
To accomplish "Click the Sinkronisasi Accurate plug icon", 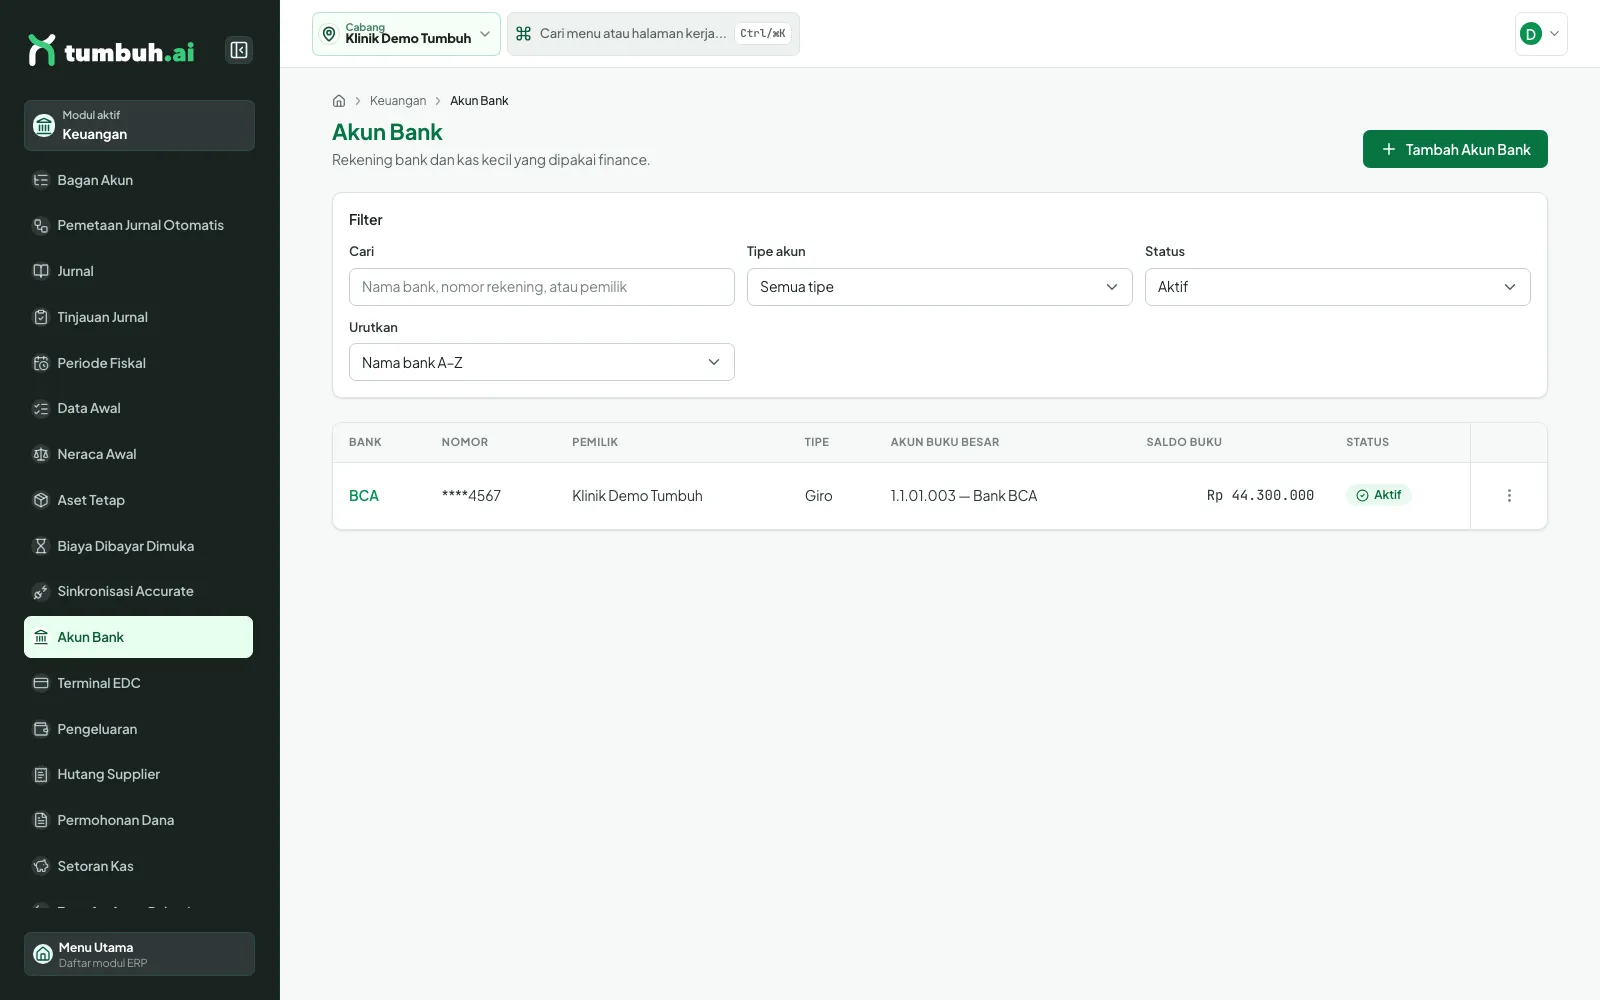I will coord(41,591).
